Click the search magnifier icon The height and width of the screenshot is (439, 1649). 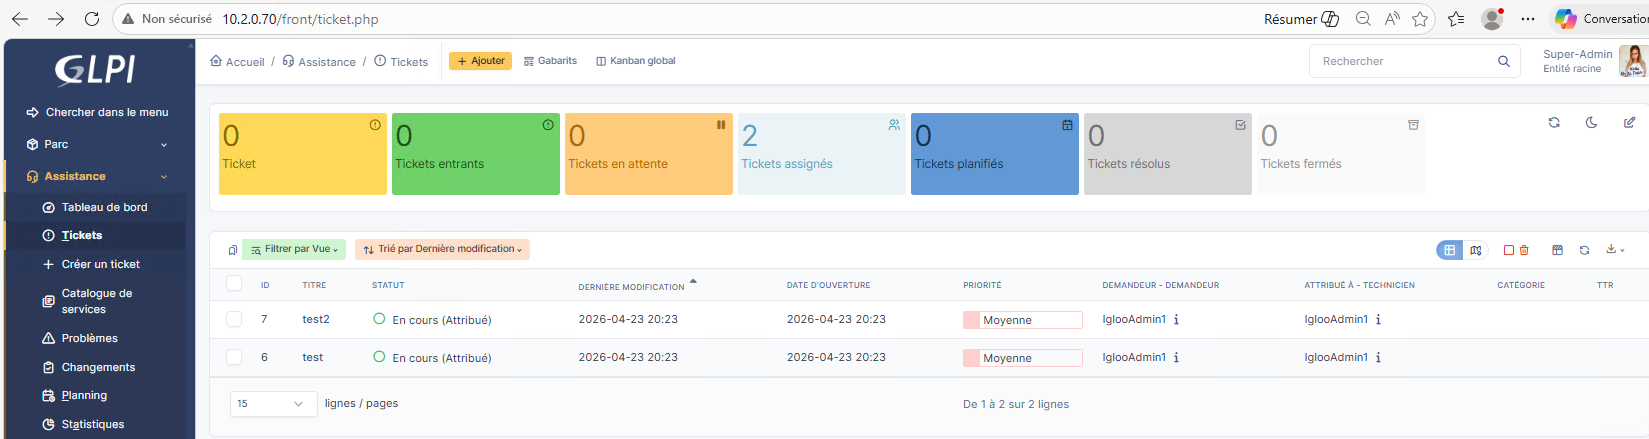click(1503, 61)
